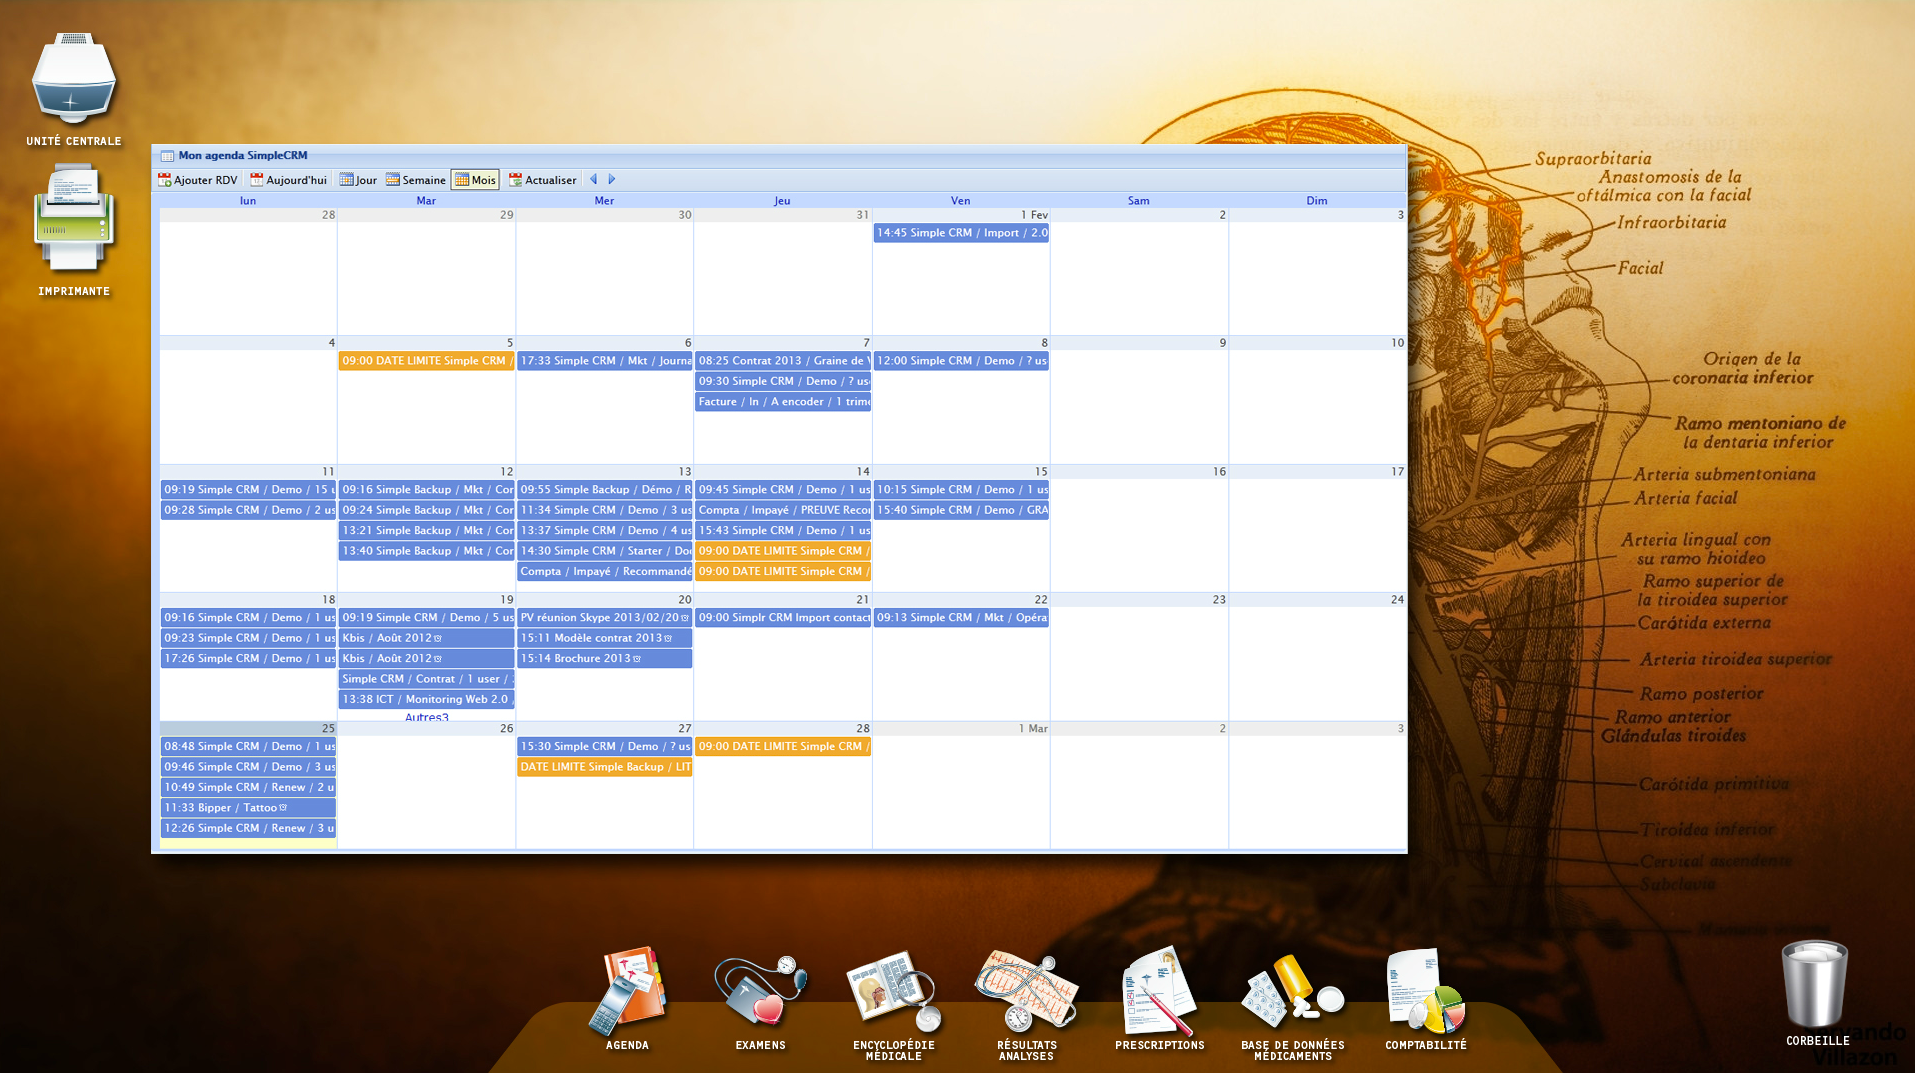Open 14:45 Simple CRM Import event
Image resolution: width=1915 pixels, height=1073 pixels.
click(x=961, y=233)
